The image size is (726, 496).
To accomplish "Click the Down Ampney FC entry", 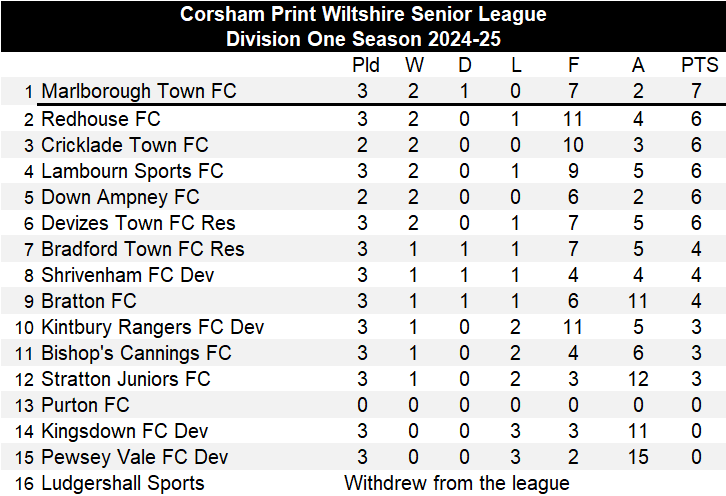I will (x=120, y=197).
